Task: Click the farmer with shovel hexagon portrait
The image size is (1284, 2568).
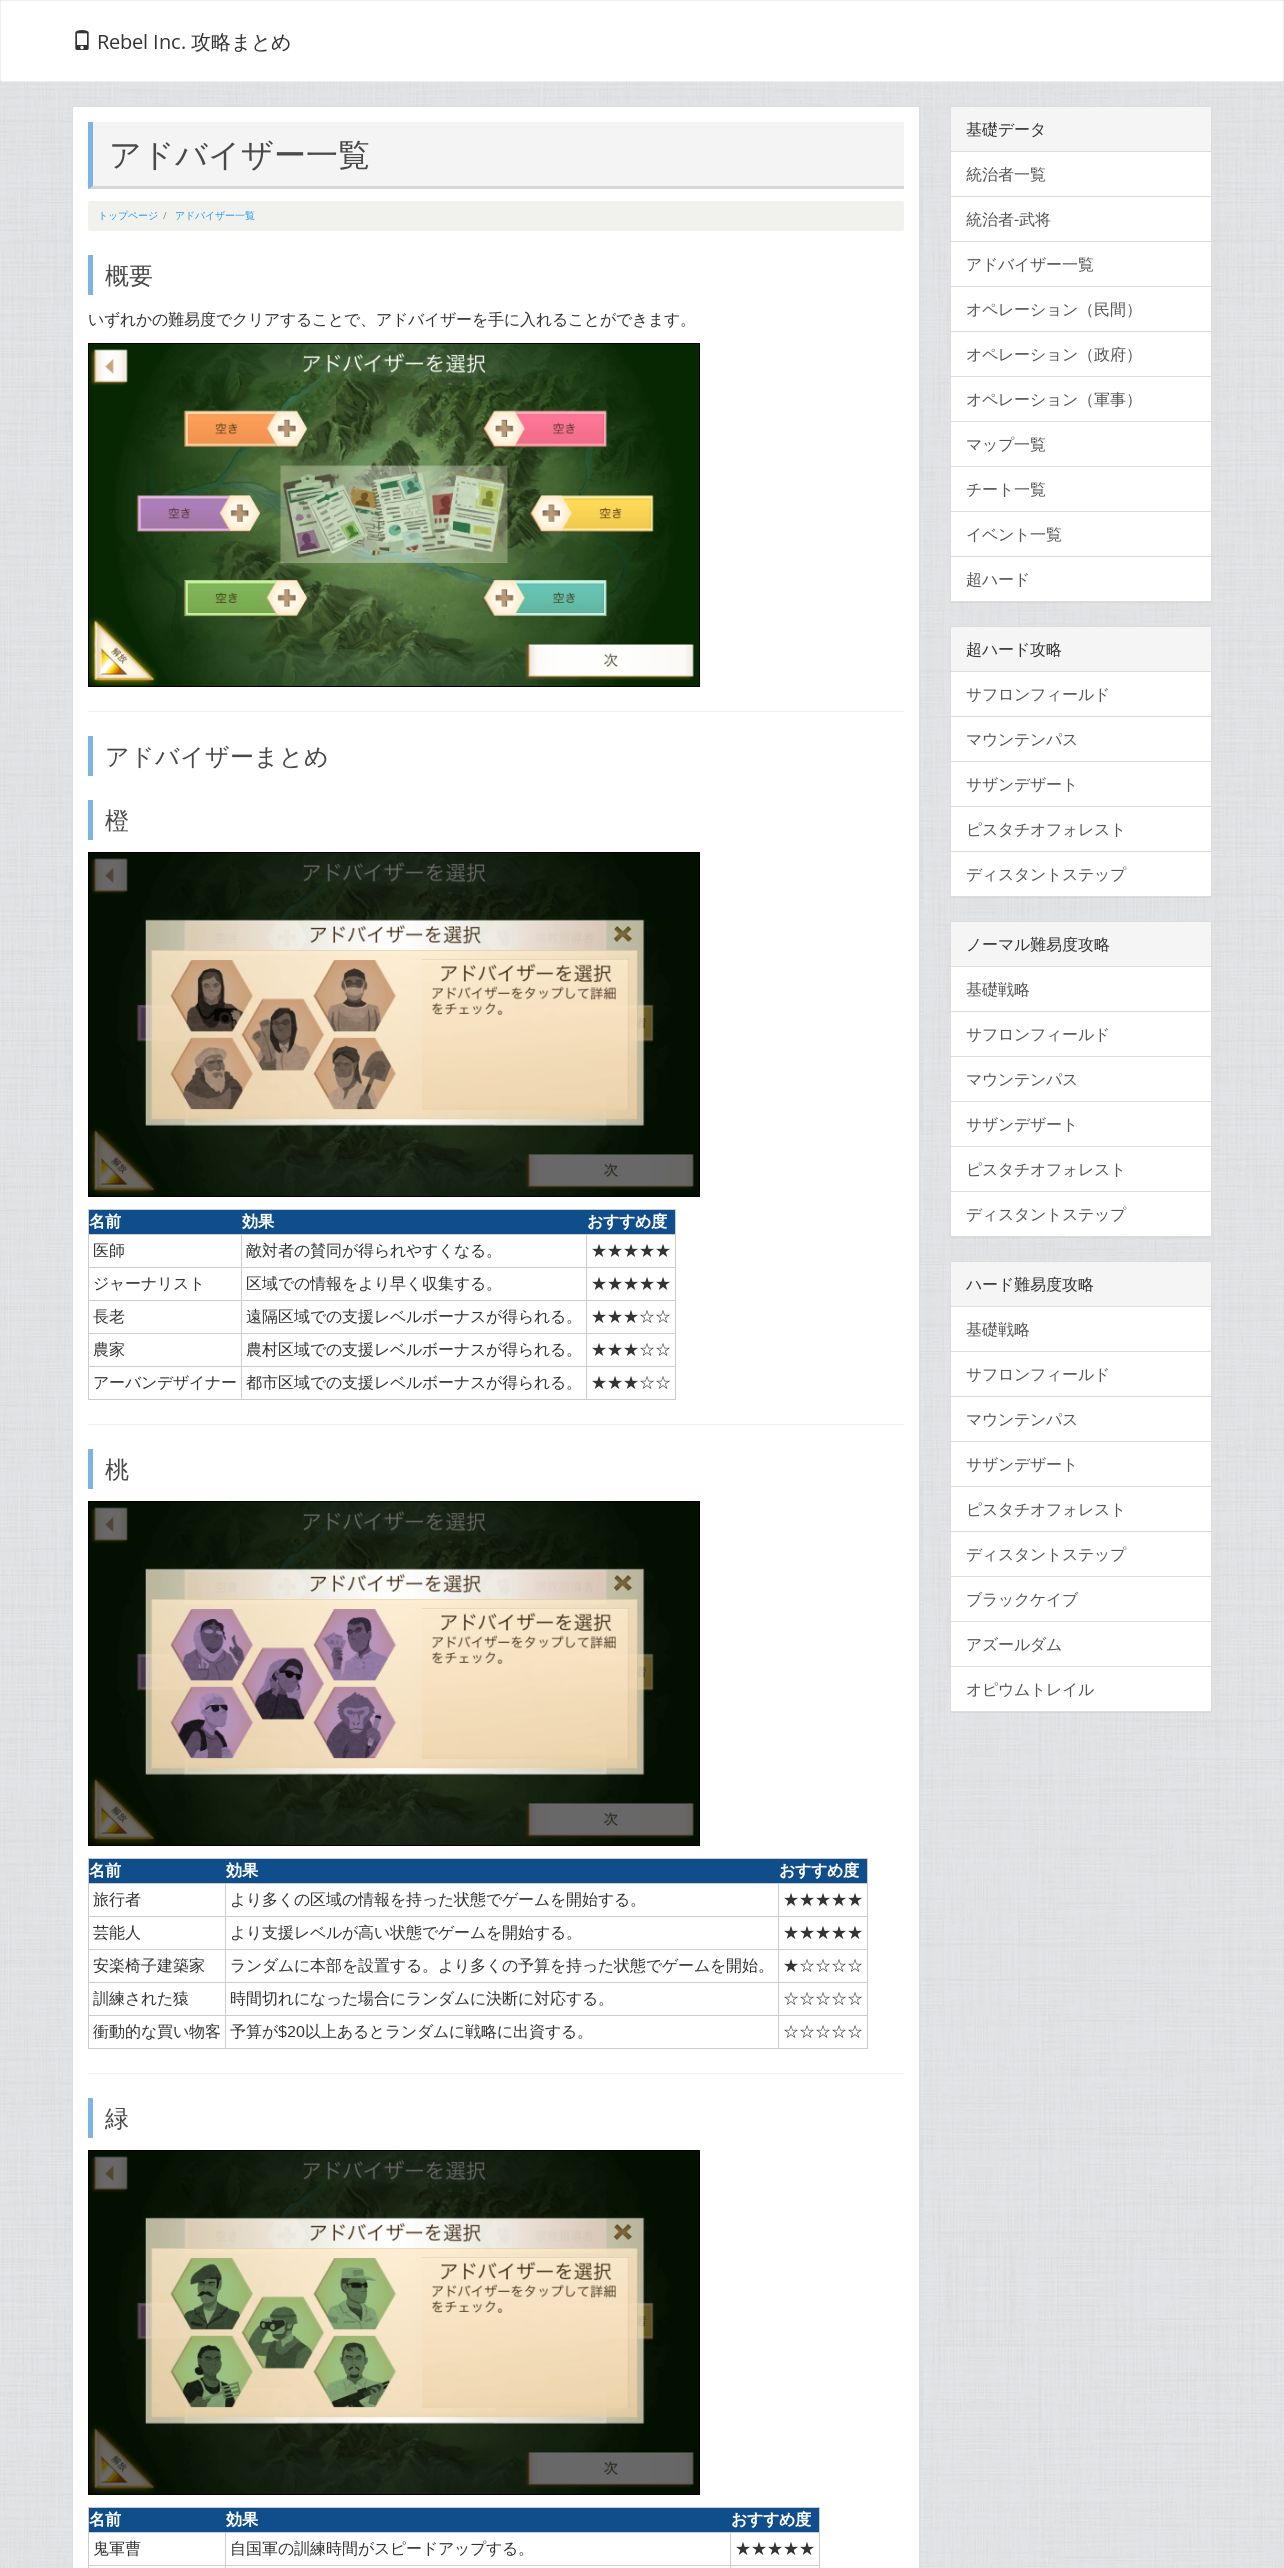Action: point(354,1075)
